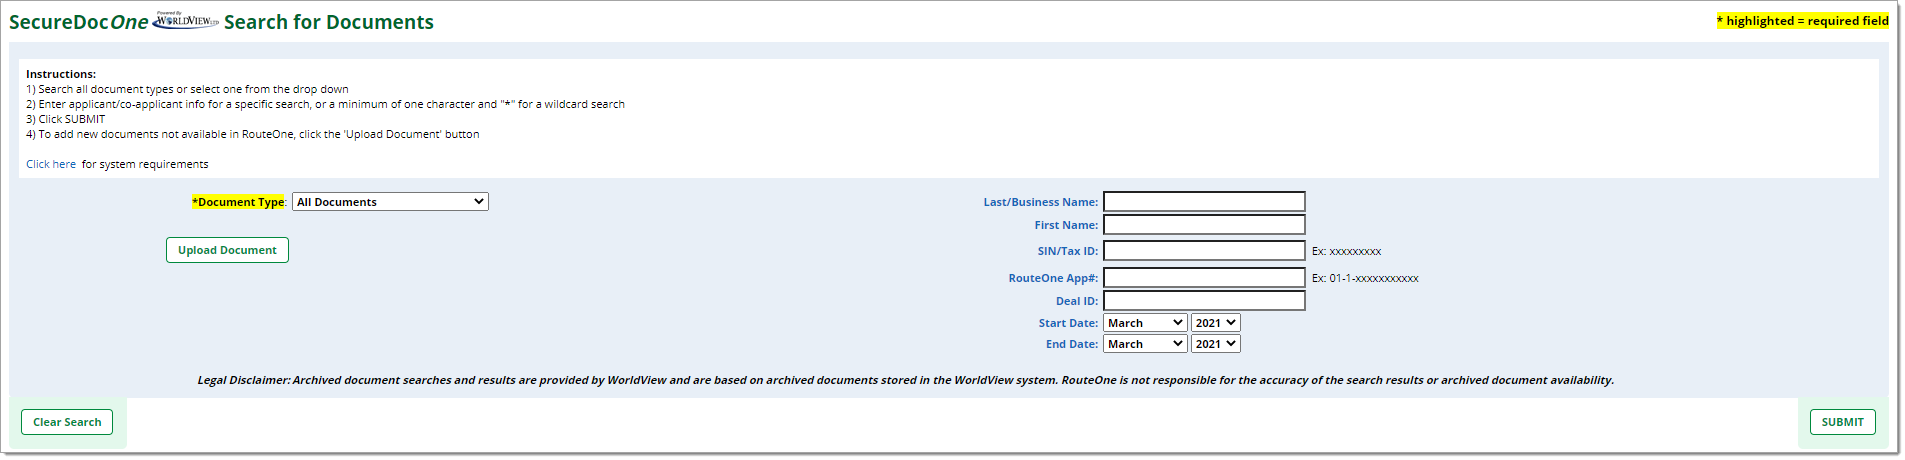Viewport: 1905px width, 460px height.
Task: Focus the Deal ID input field
Action: pos(1204,301)
